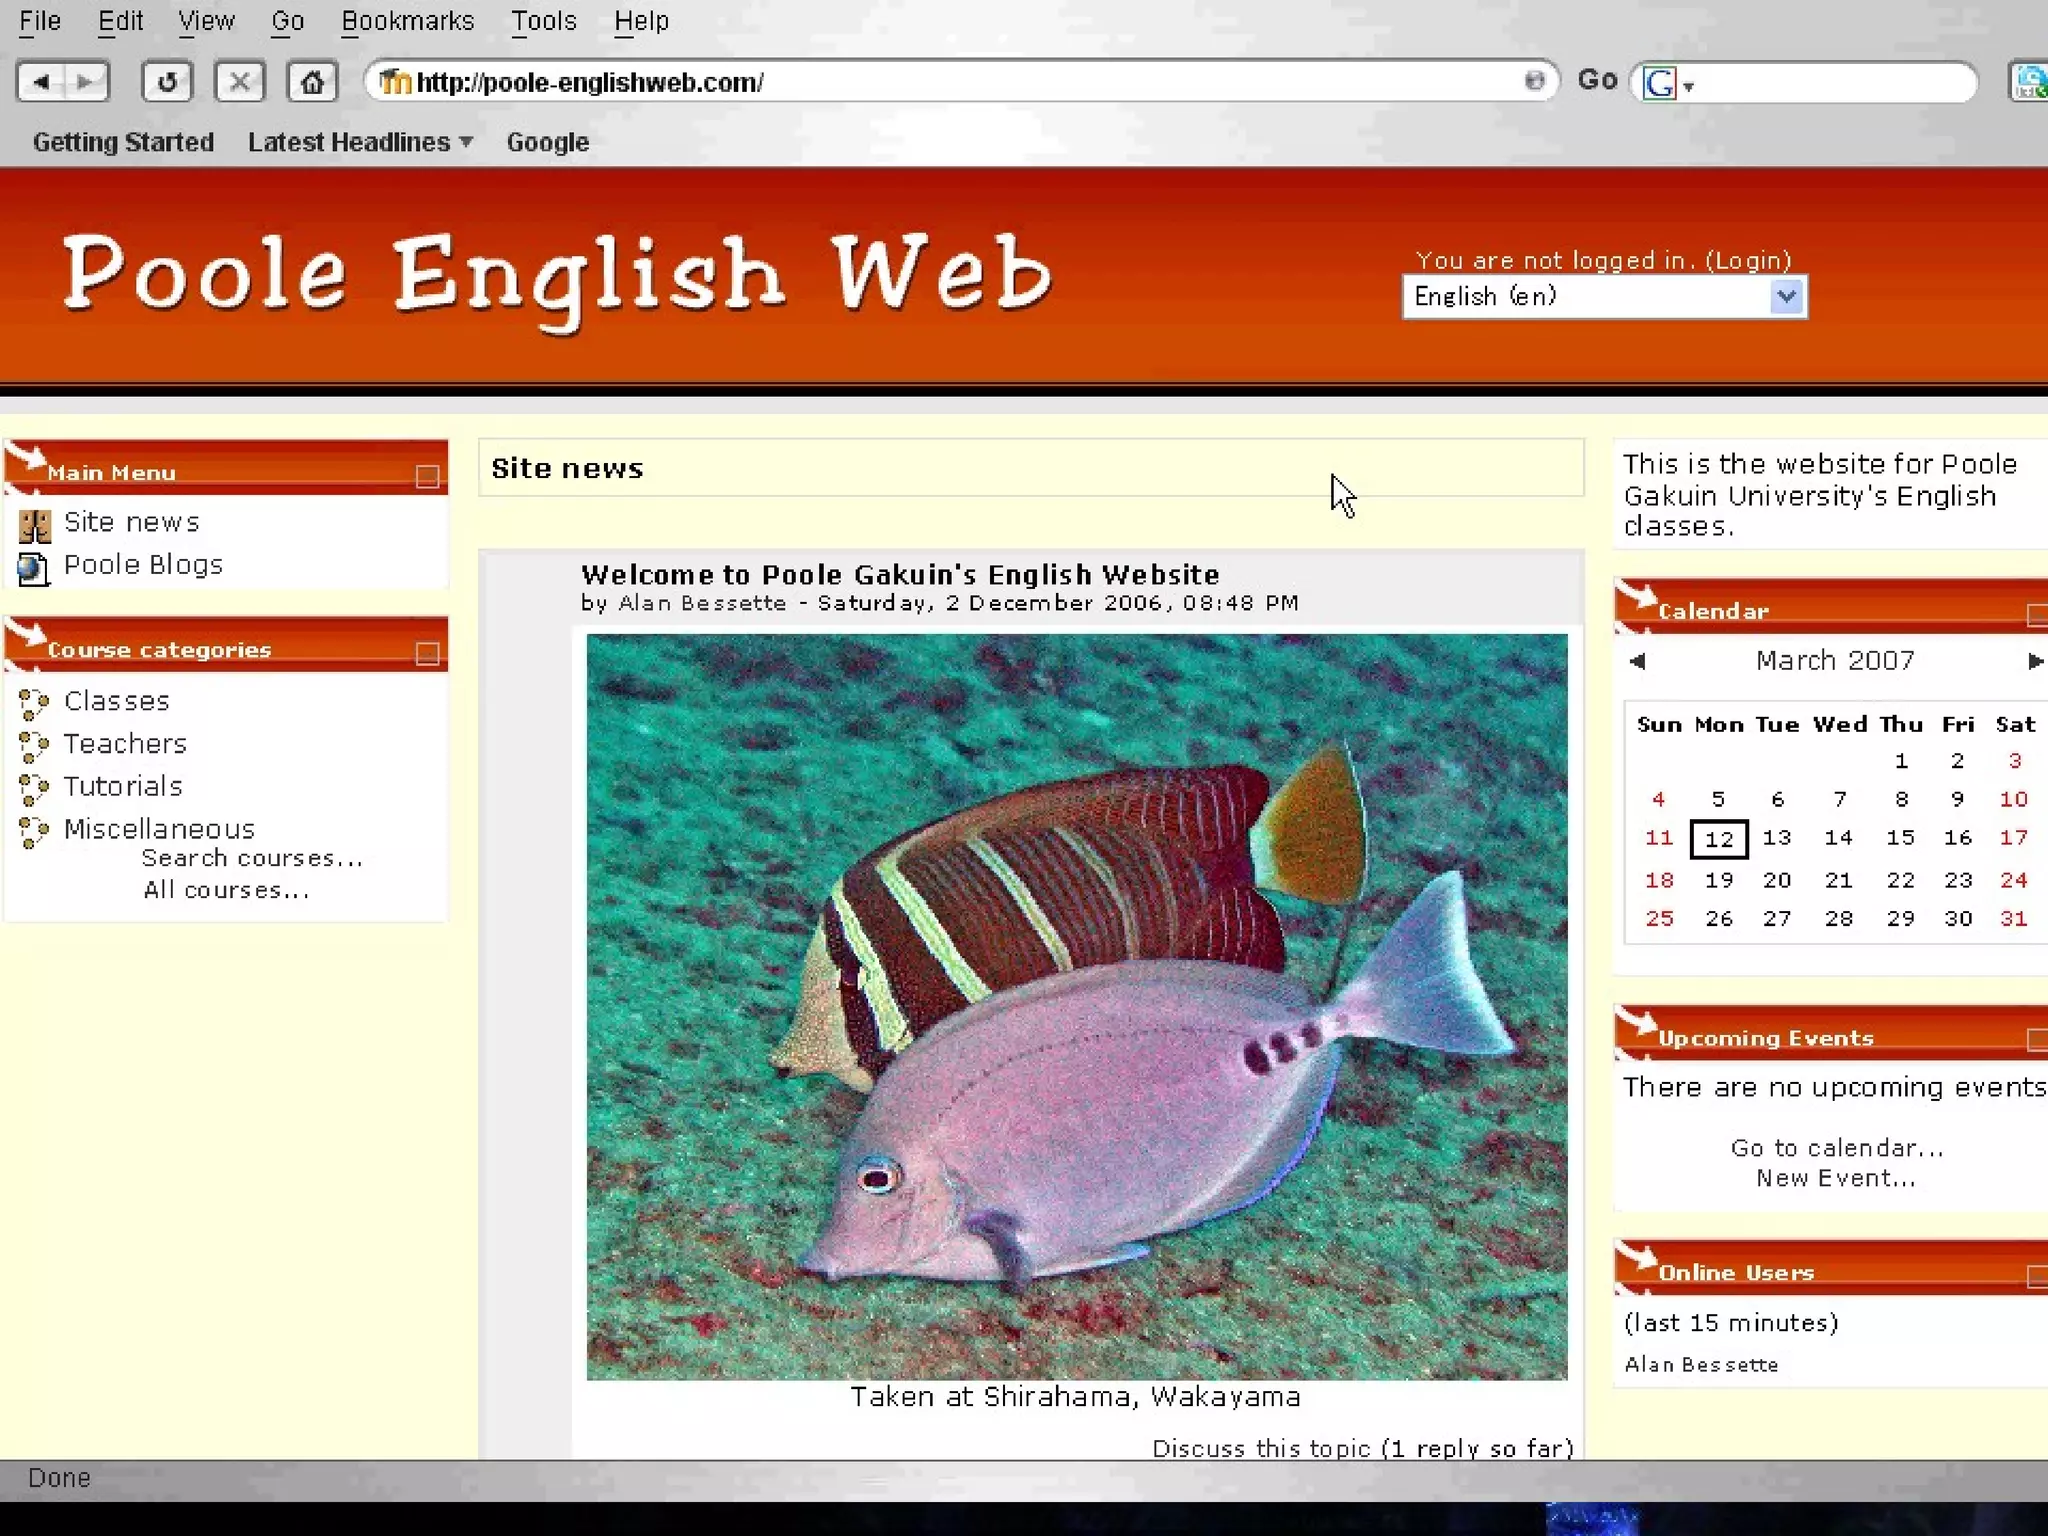The height and width of the screenshot is (1536, 2048).
Task: Collapse the Course categories block
Action: [x=427, y=654]
